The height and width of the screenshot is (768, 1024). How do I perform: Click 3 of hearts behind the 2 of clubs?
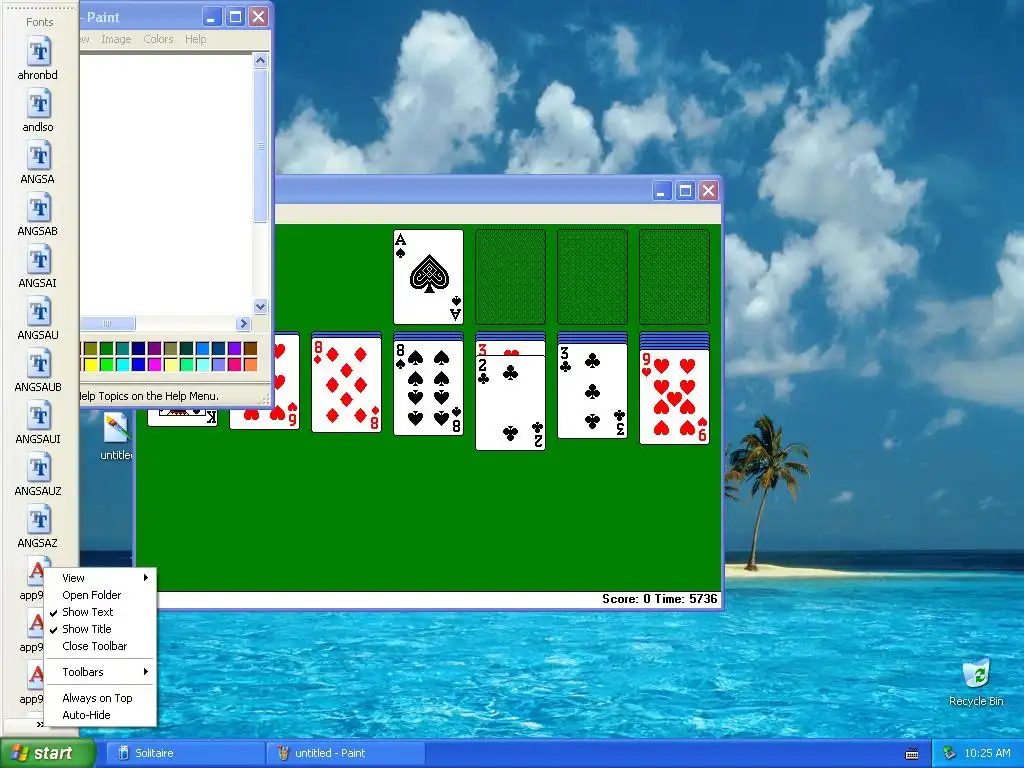510,349
